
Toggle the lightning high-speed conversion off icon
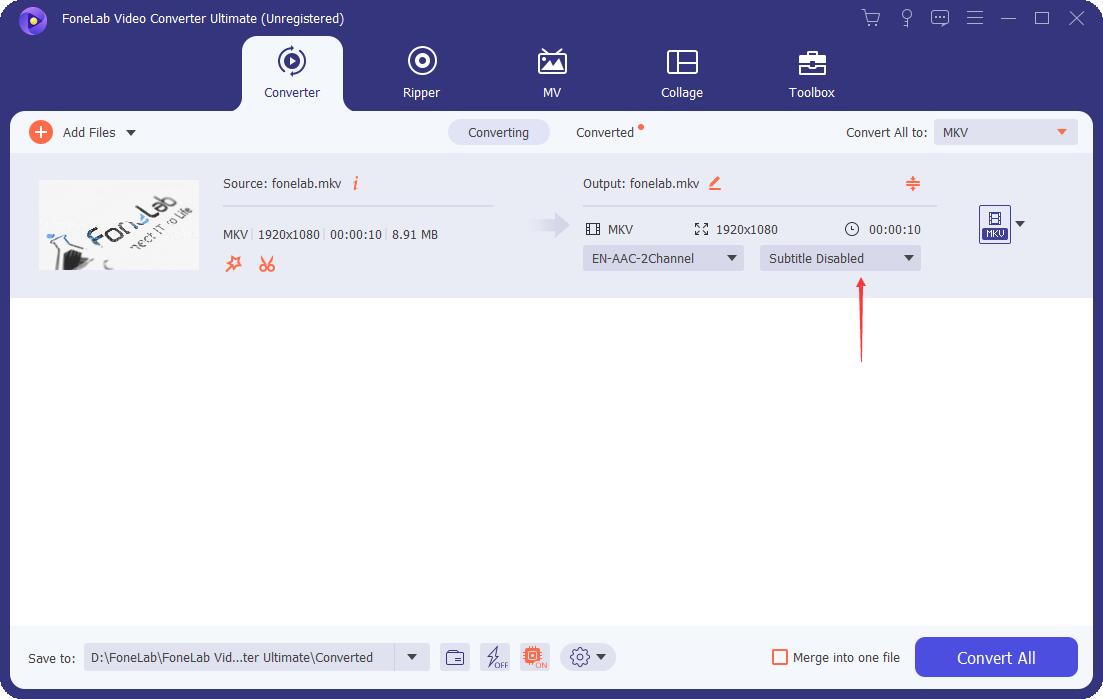495,658
